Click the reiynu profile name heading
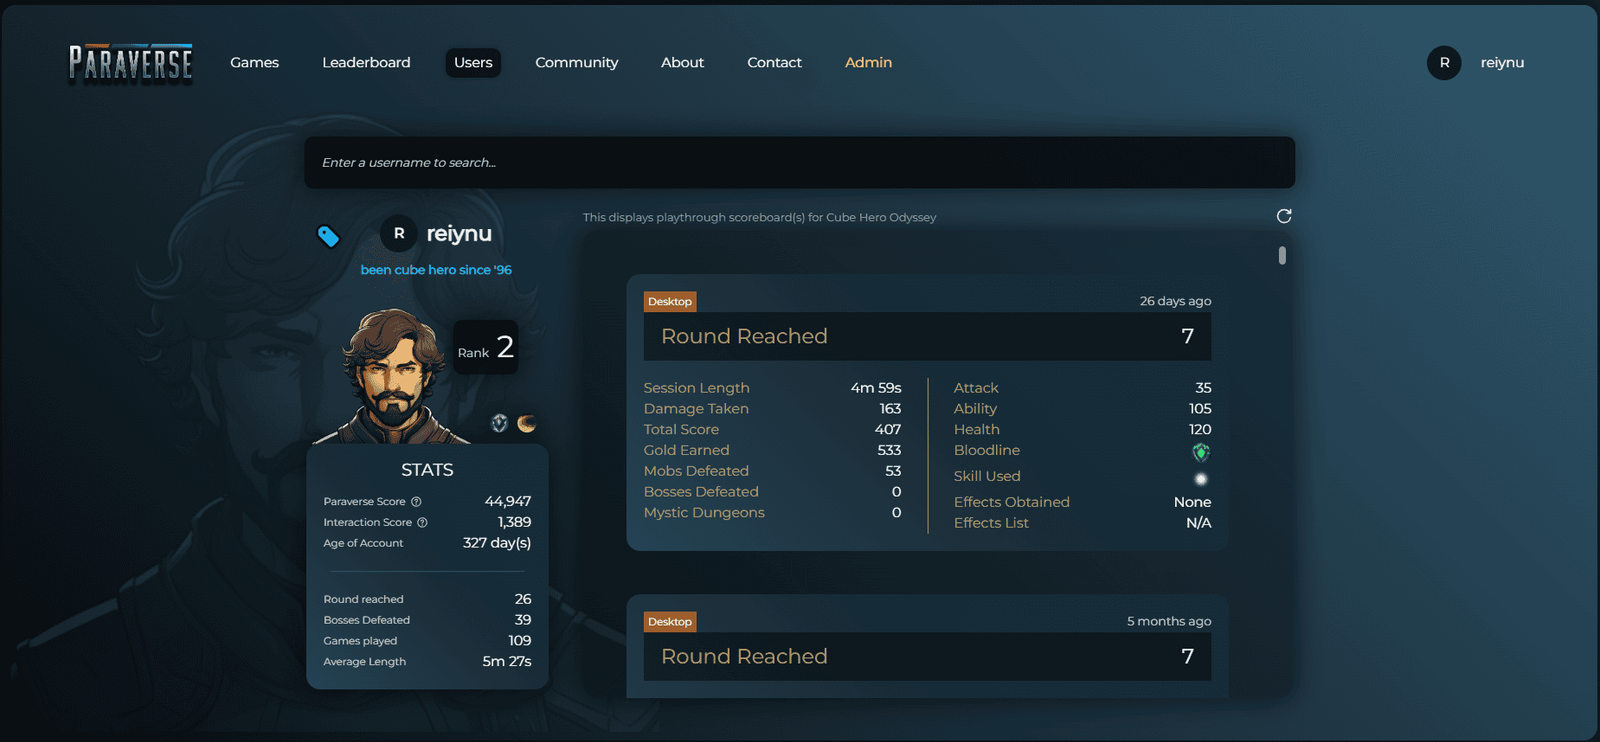The image size is (1600, 742). [x=459, y=233]
